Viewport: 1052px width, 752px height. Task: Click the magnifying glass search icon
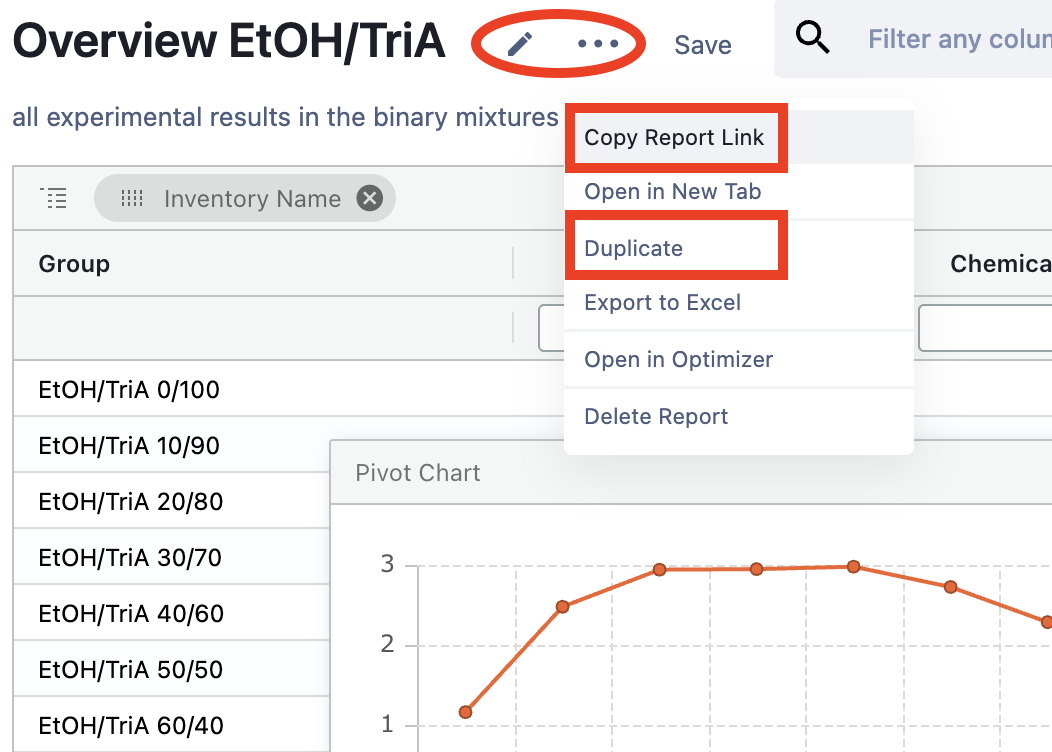point(813,39)
